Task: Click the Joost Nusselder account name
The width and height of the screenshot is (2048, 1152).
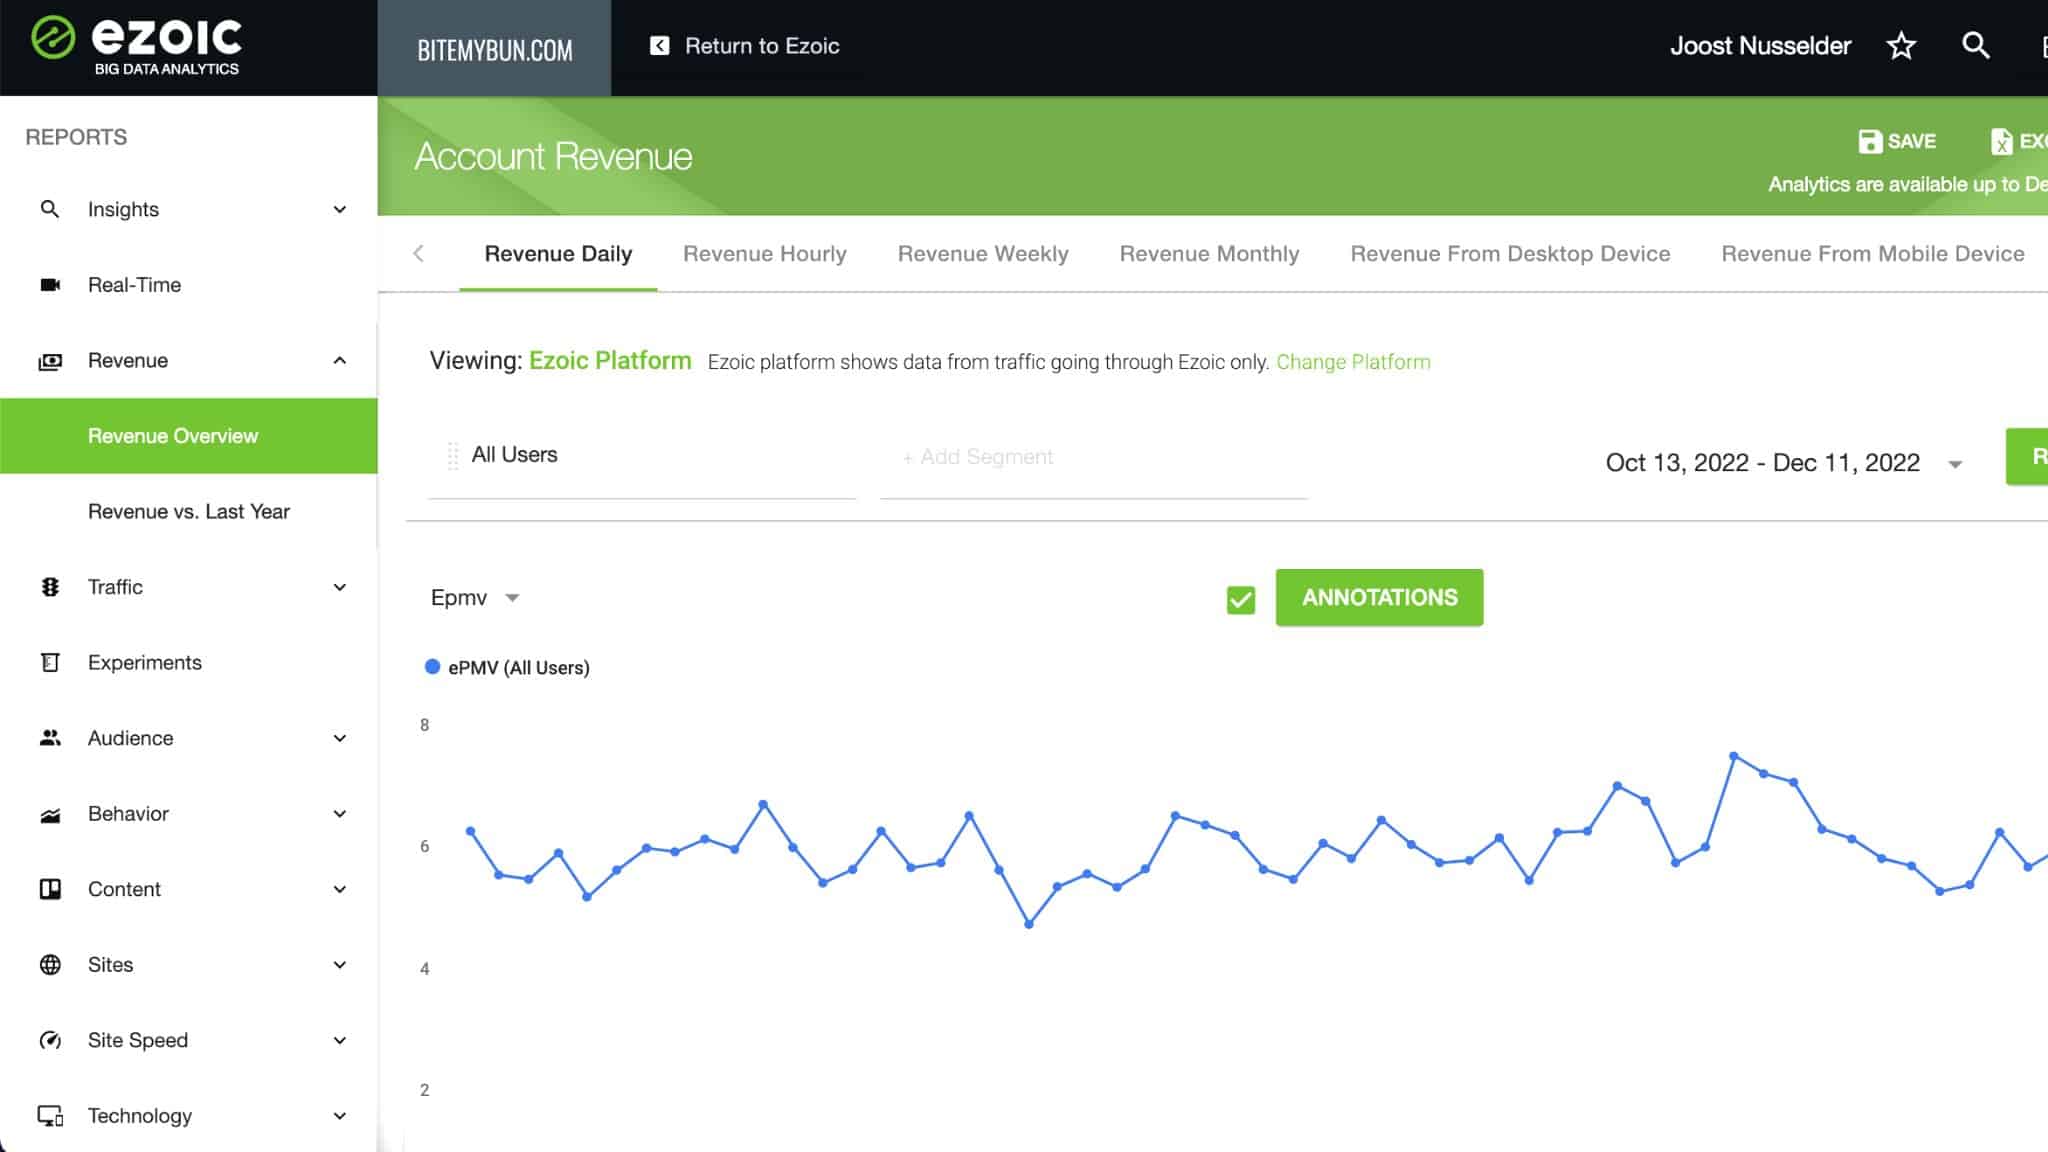Action: [x=1760, y=46]
